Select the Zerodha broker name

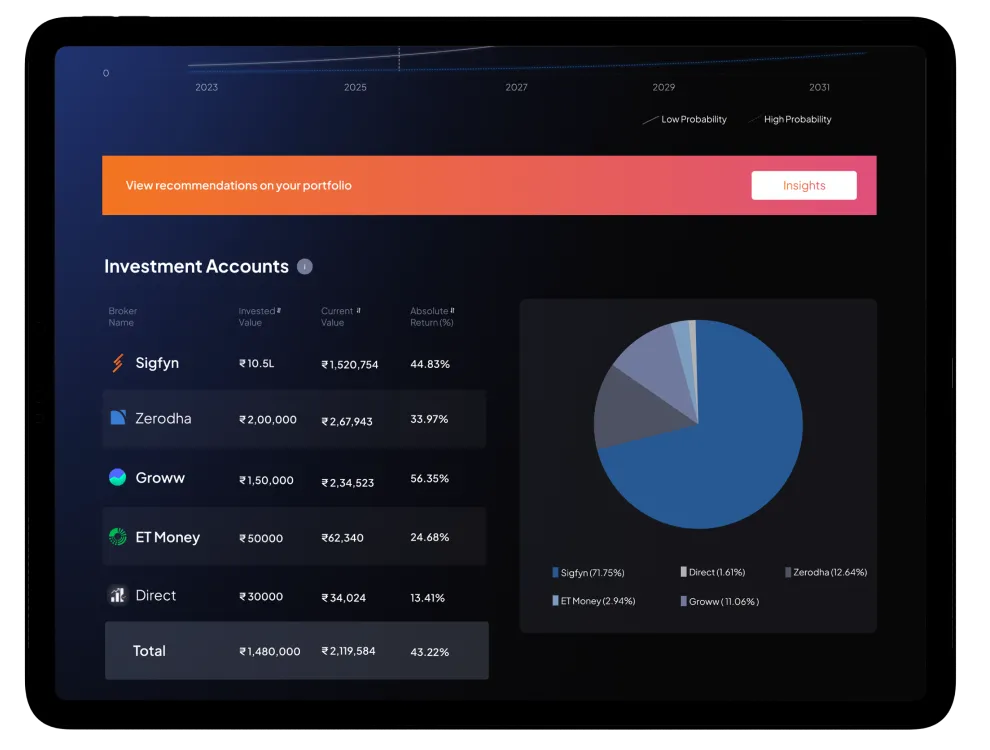[x=163, y=419]
